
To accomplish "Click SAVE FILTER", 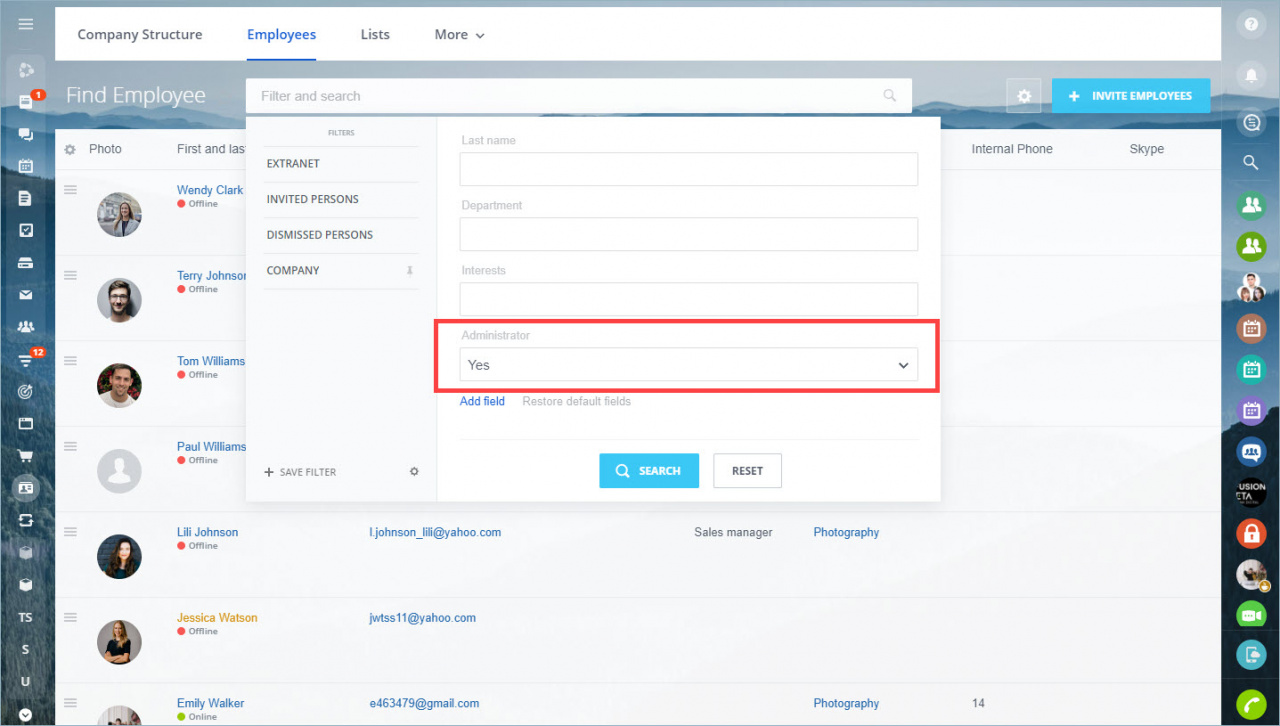I will coord(300,472).
